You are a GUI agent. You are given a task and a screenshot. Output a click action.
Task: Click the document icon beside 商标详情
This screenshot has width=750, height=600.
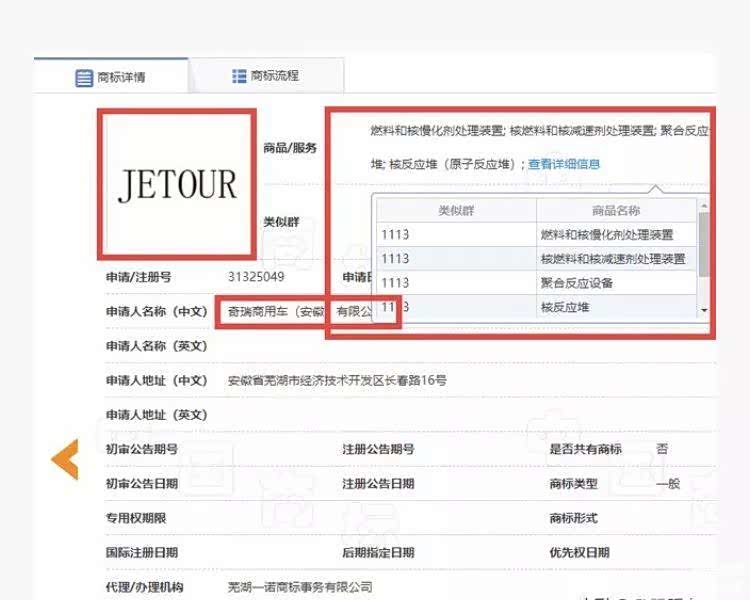pos(85,78)
